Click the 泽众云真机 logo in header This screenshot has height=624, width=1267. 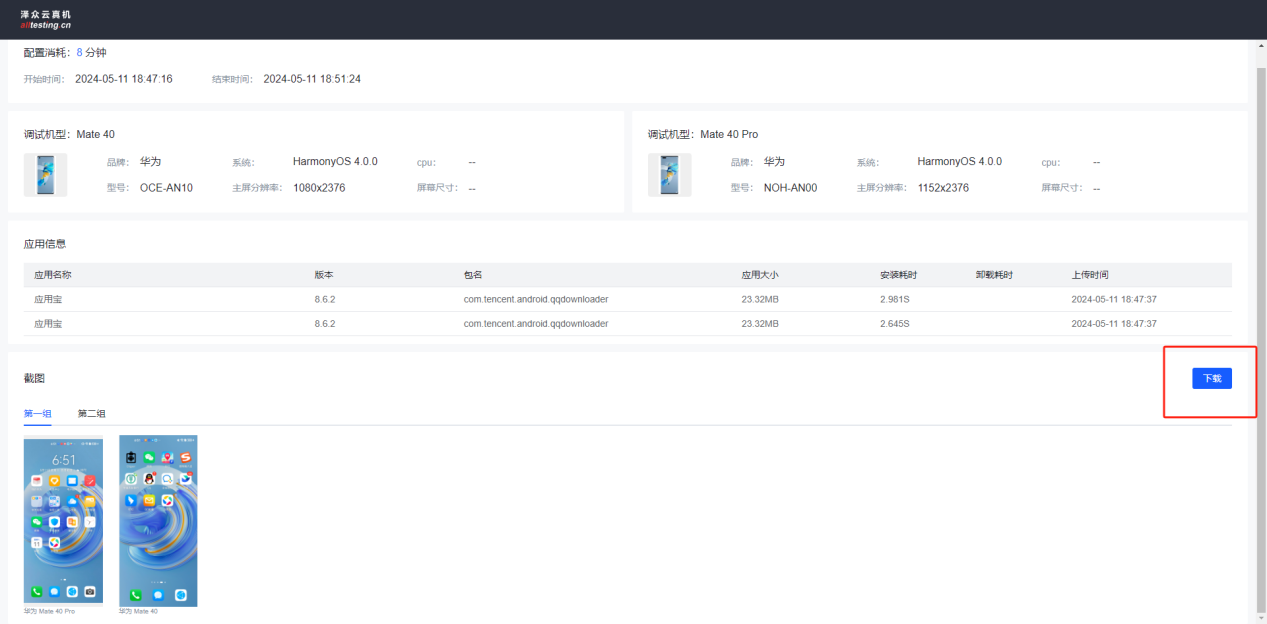[46, 19]
